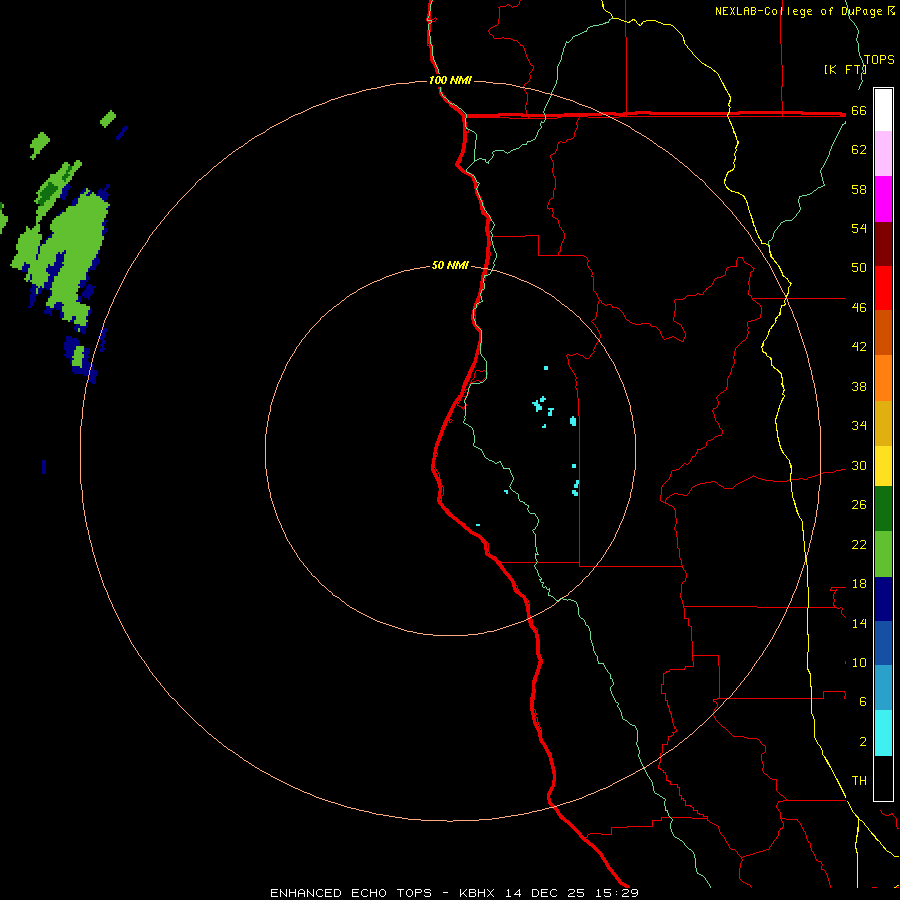This screenshot has height=900, width=900.
Task: Pick the light green legend swatch
Action: click(883, 554)
